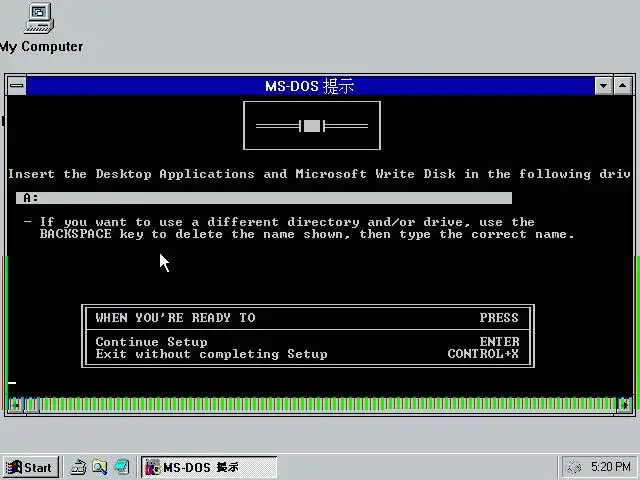The image size is (640, 480).
Task: Click the 5:20 PM clock
Action: (610, 467)
